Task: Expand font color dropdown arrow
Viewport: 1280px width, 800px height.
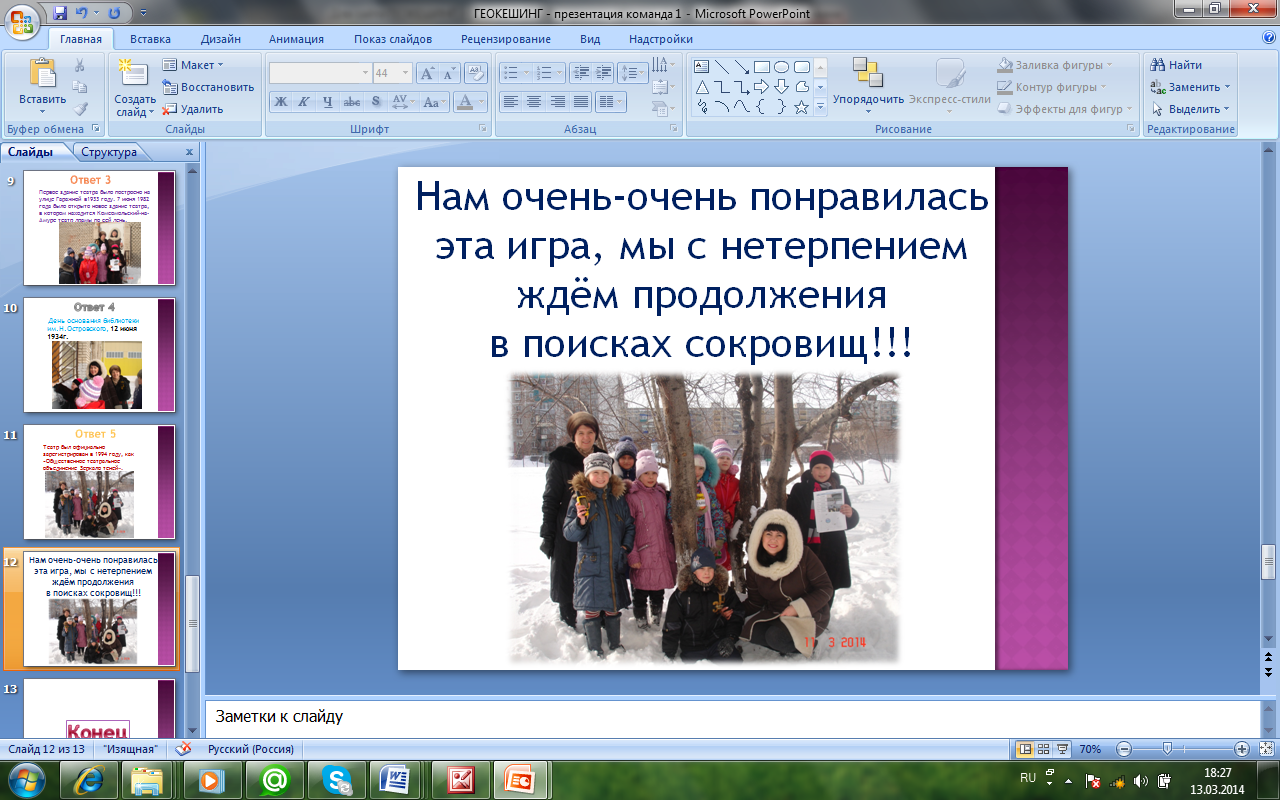Action: tap(481, 102)
